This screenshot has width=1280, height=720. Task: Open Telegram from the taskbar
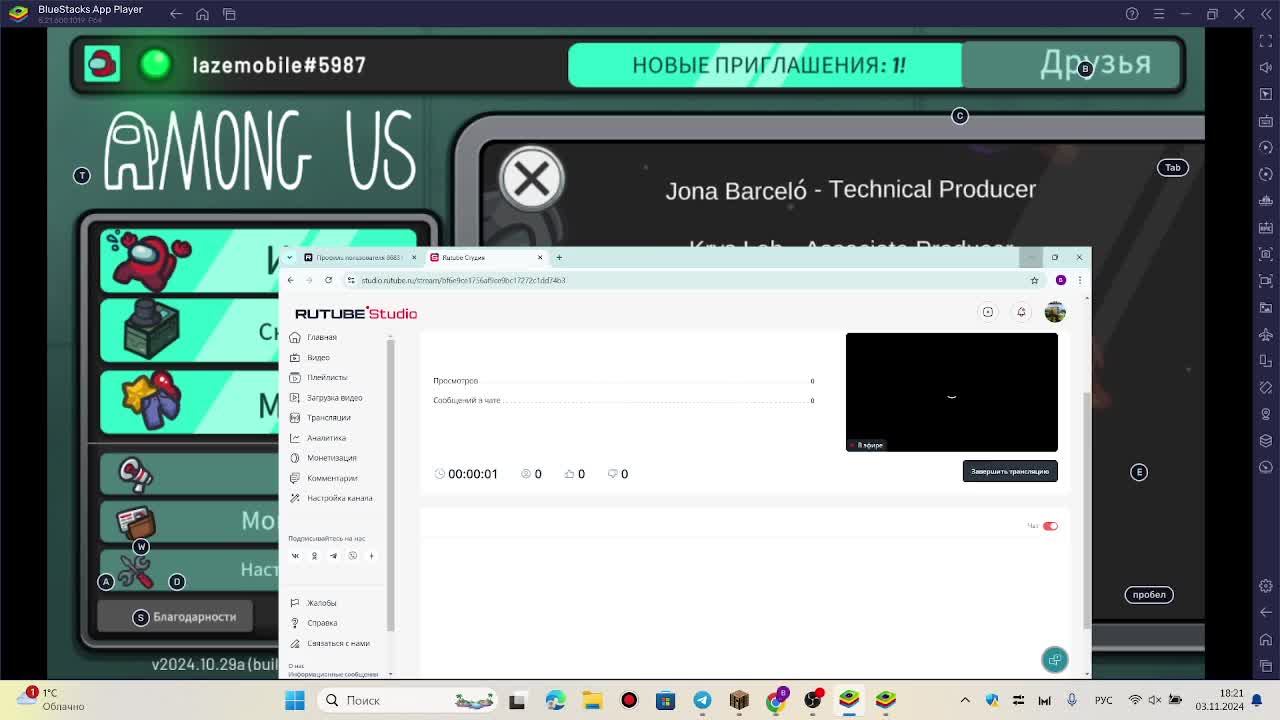tap(702, 700)
